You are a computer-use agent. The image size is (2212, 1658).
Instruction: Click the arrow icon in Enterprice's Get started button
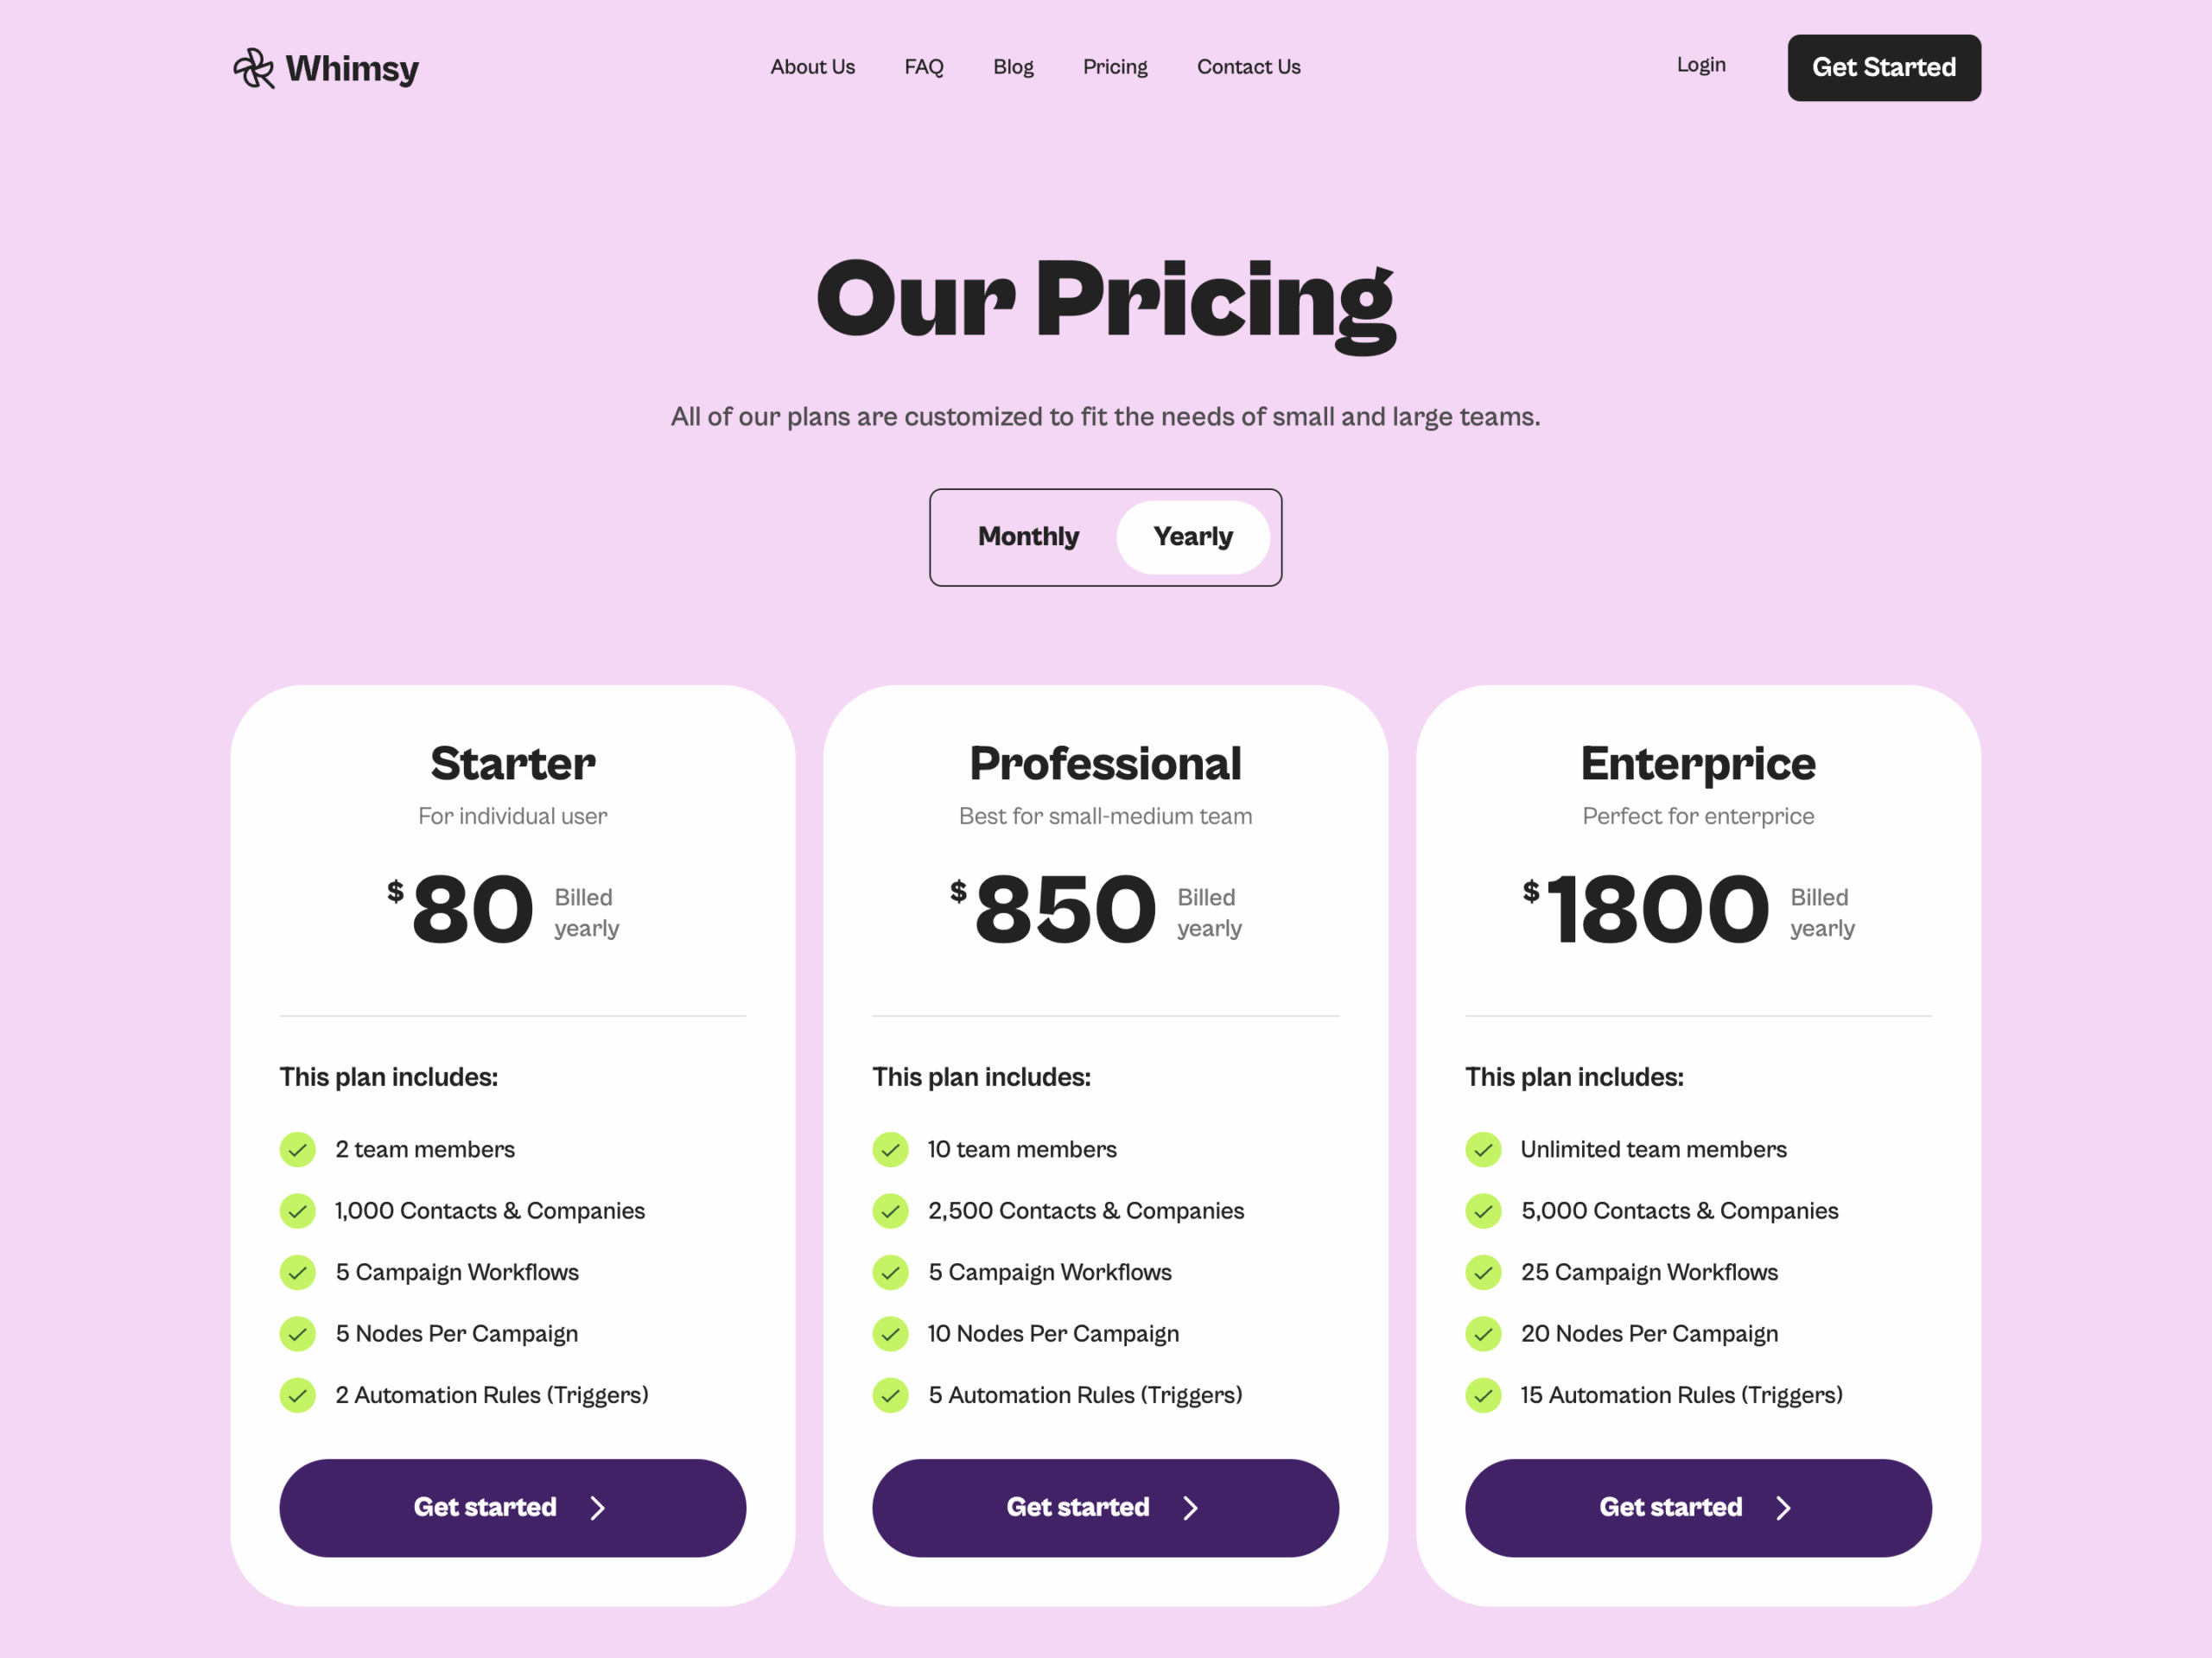tap(1785, 1508)
